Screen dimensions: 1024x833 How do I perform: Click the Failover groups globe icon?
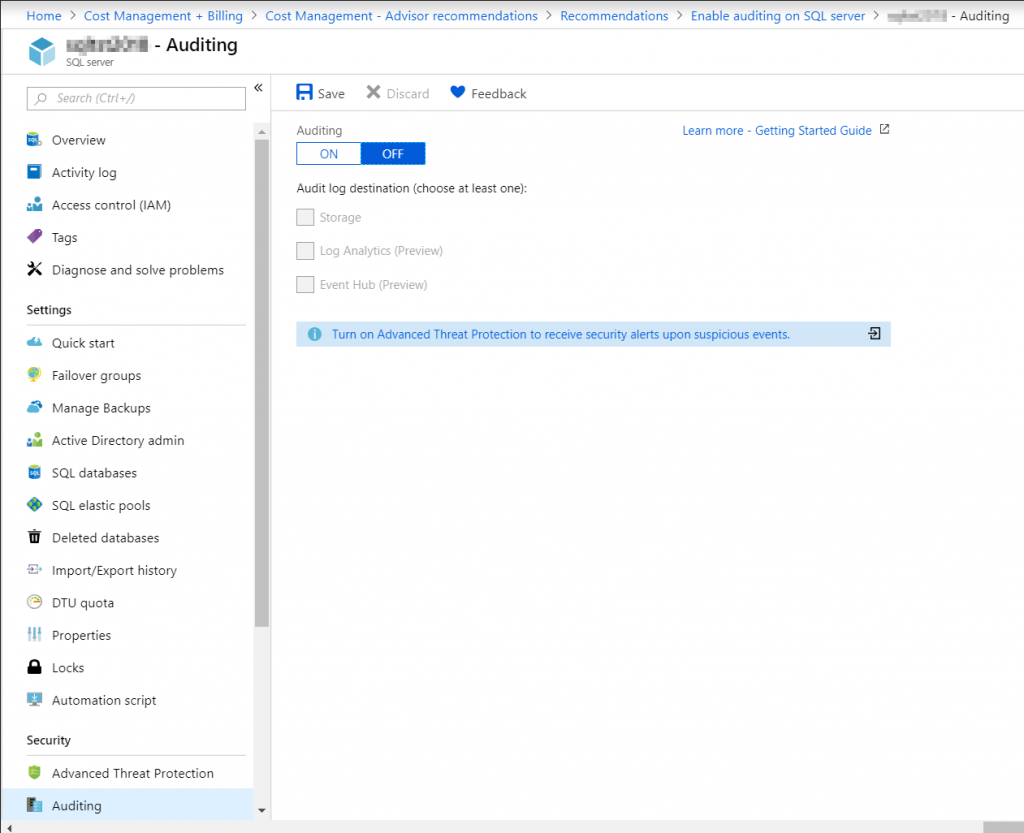click(34, 374)
